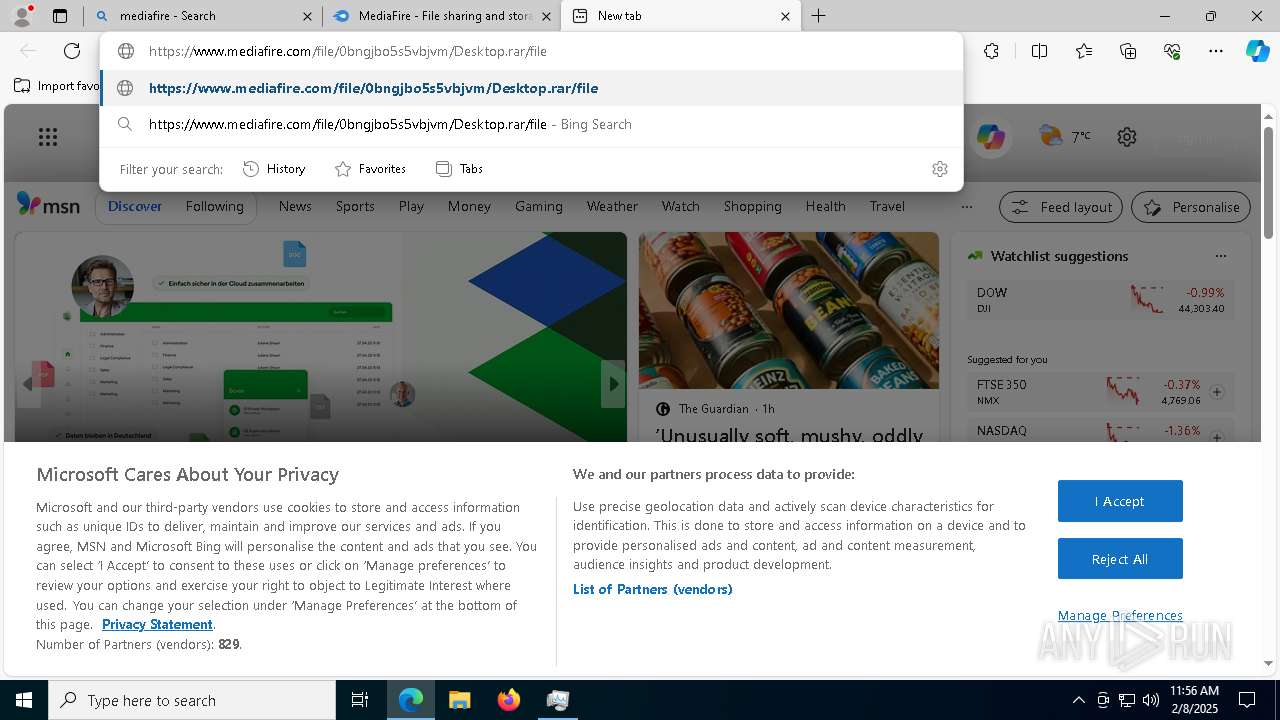
Task: Open Microsoft Edge in taskbar
Action: [411, 700]
